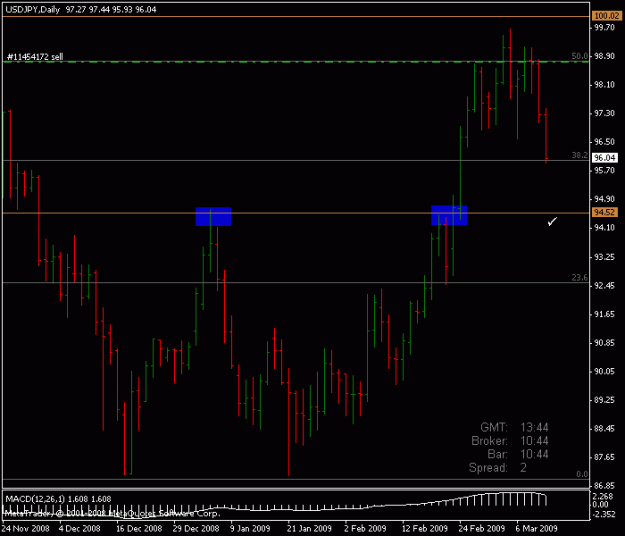Screen dimensions: 625x536
Task: Click the 16 Dec 2008 date label
Action: click(x=139, y=529)
